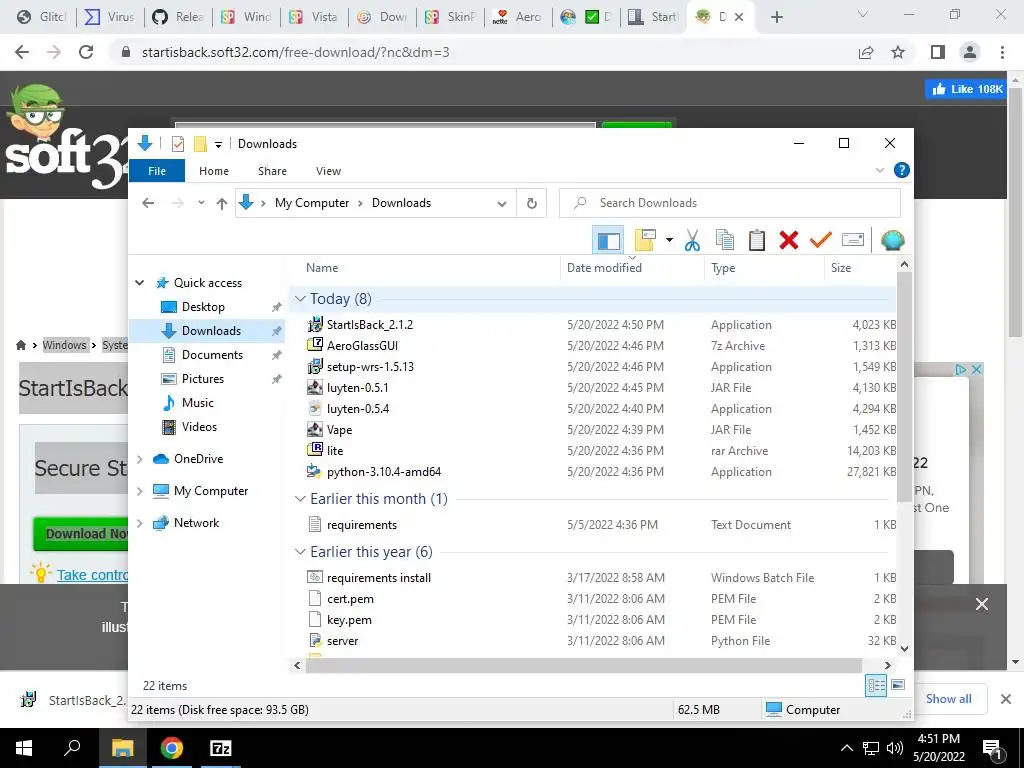Open the Home ribbon tab
Viewport: 1024px width, 768px height.
(214, 171)
